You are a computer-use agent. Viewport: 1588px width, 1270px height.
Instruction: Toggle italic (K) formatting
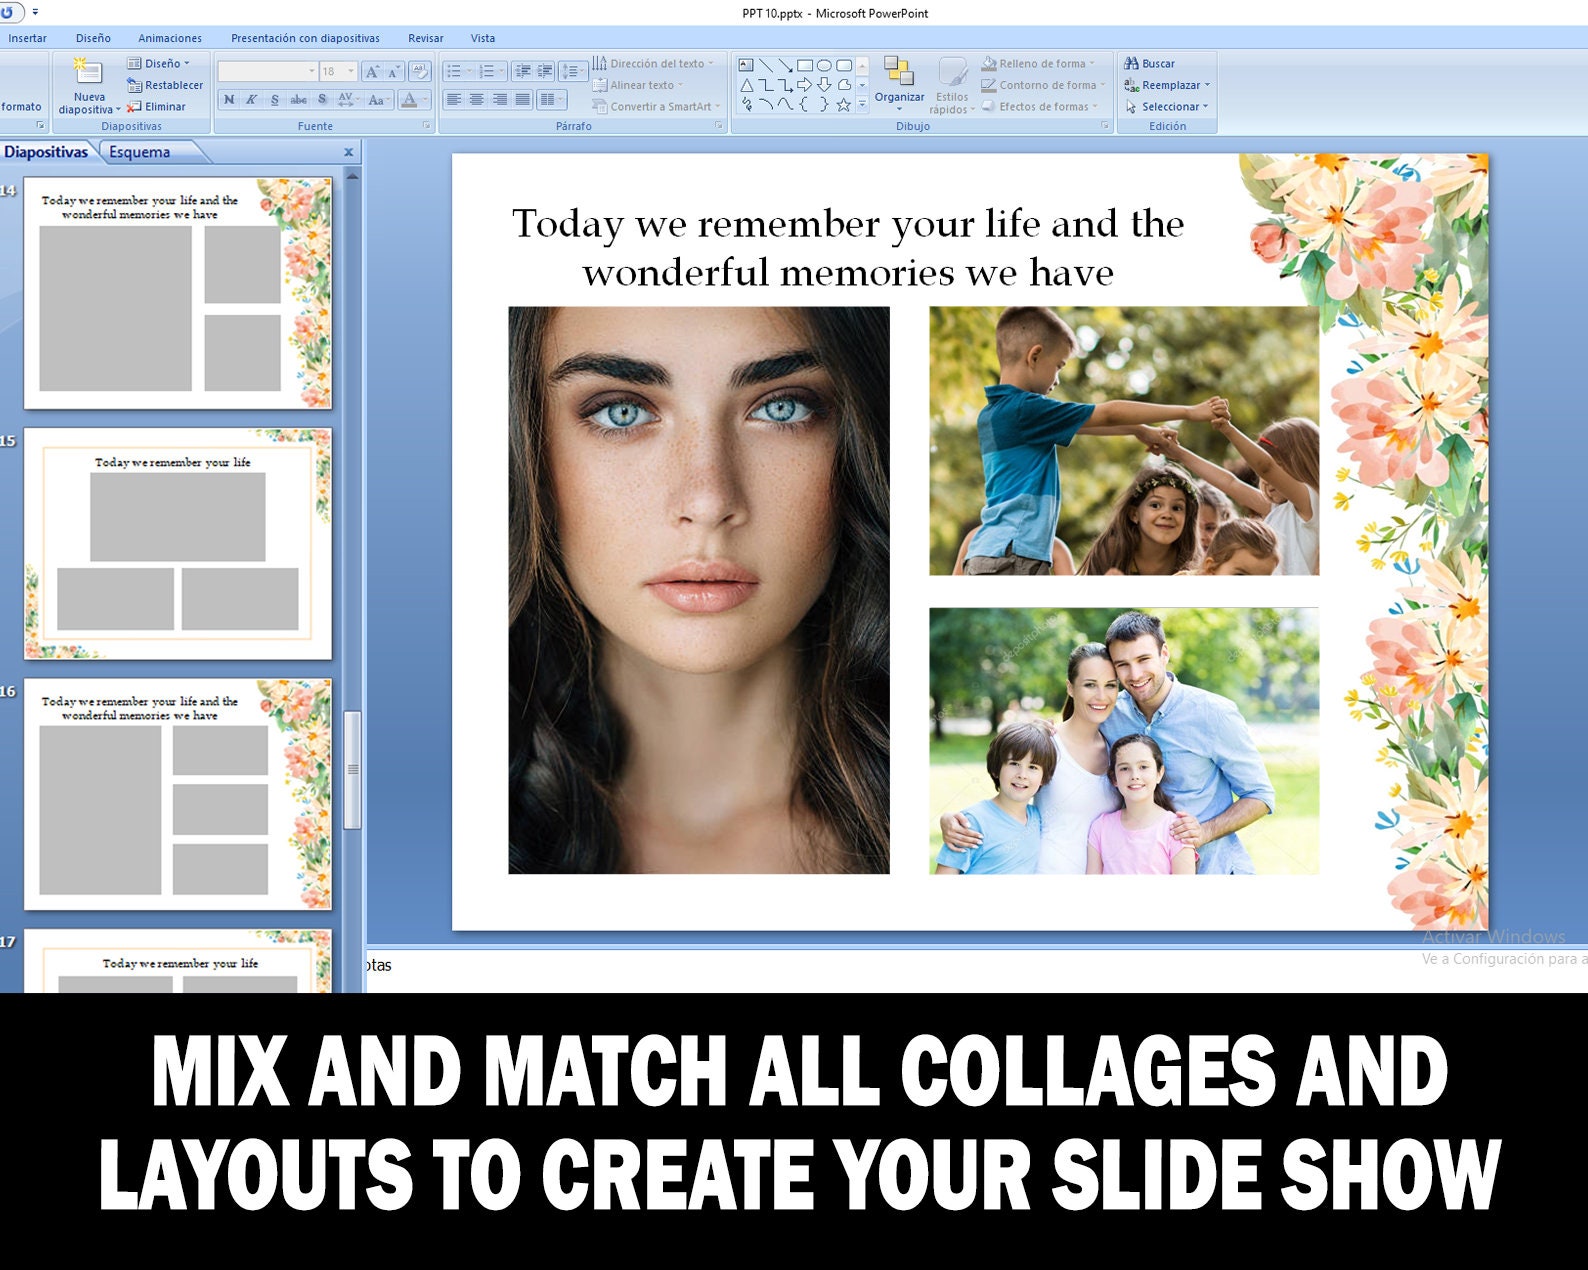click(x=251, y=99)
